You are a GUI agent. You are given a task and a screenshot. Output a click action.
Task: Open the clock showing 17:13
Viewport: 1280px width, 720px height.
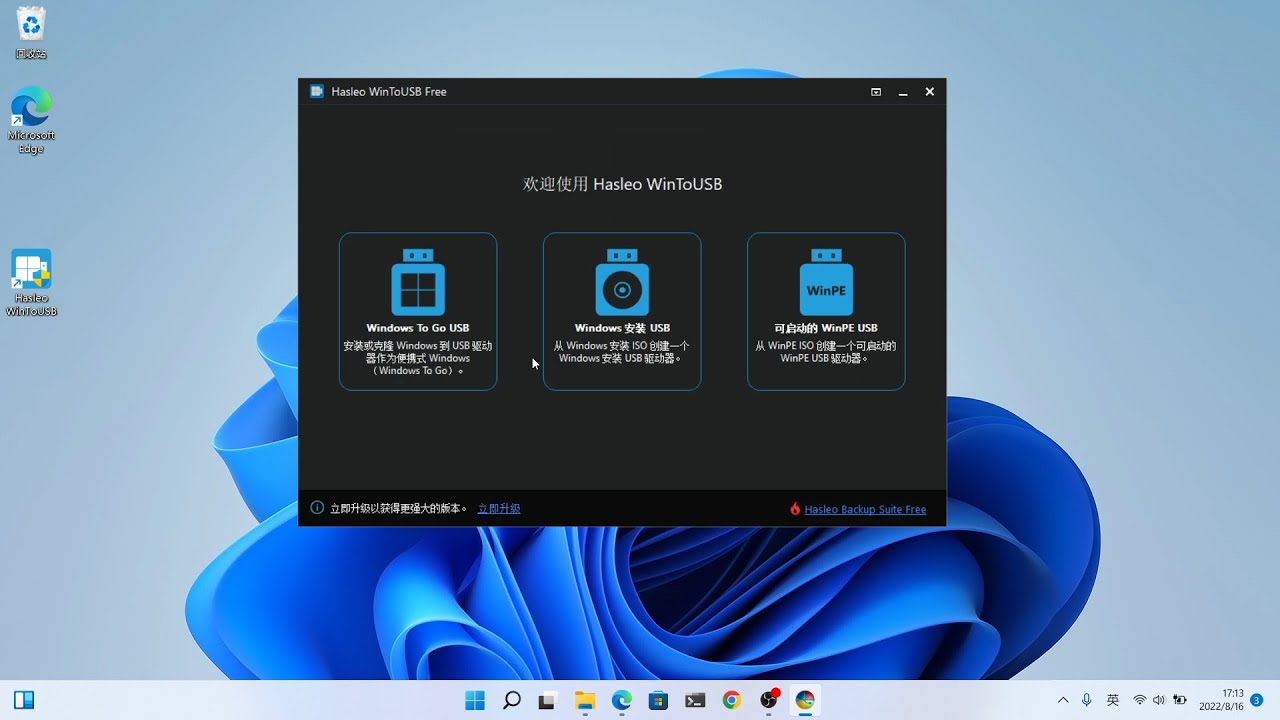coord(1221,700)
